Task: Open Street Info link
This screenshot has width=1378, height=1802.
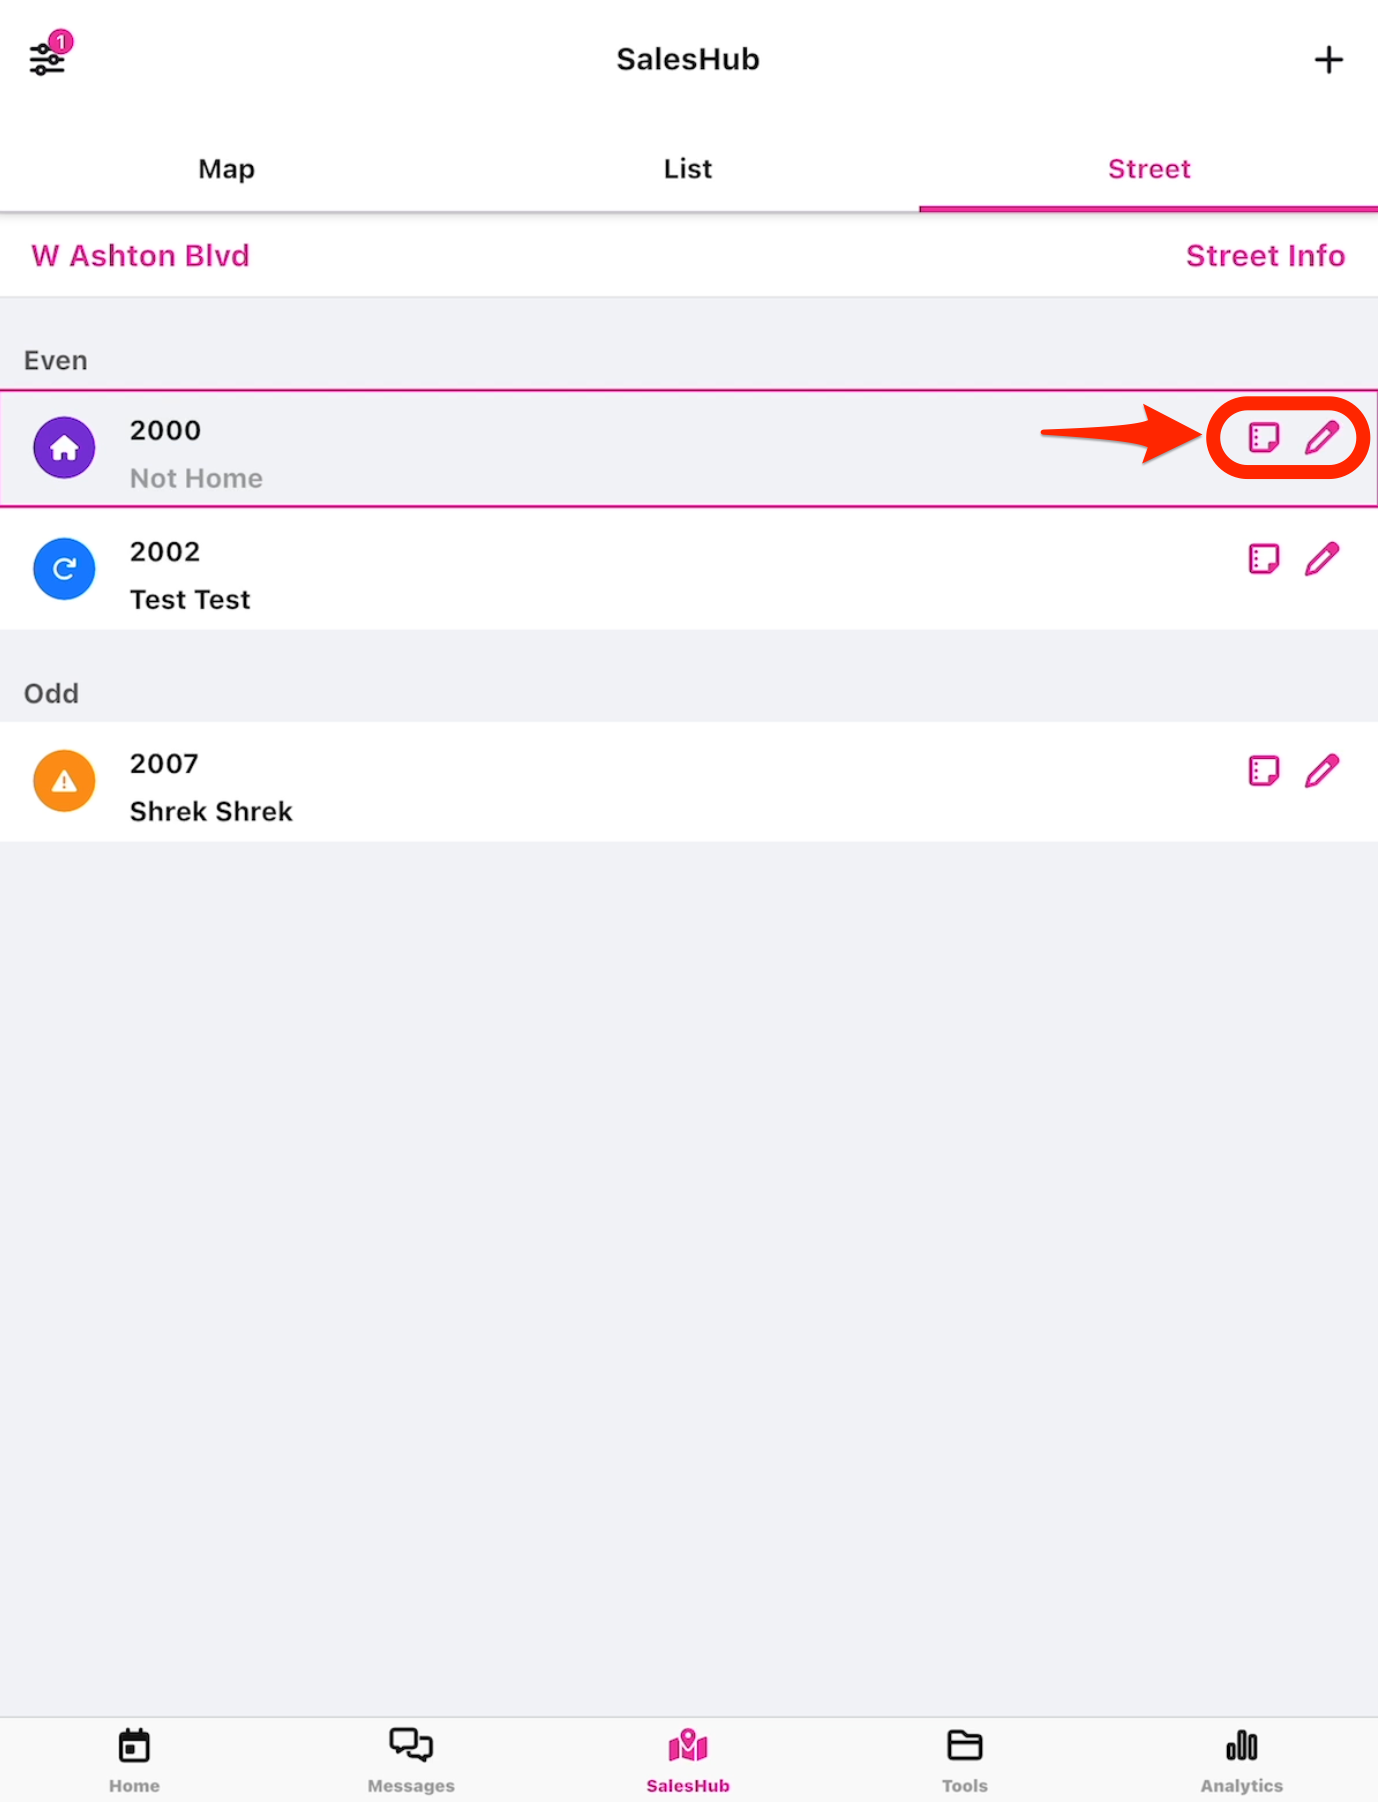Action: pyautogui.click(x=1265, y=256)
